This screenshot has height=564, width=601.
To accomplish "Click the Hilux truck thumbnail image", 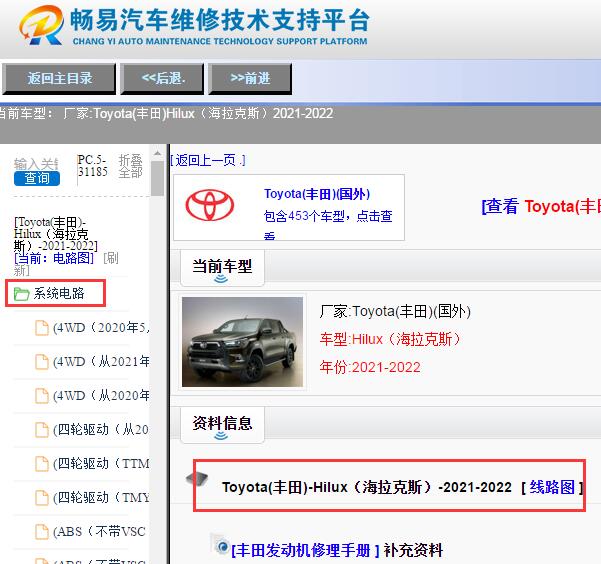I will click(x=242, y=342).
